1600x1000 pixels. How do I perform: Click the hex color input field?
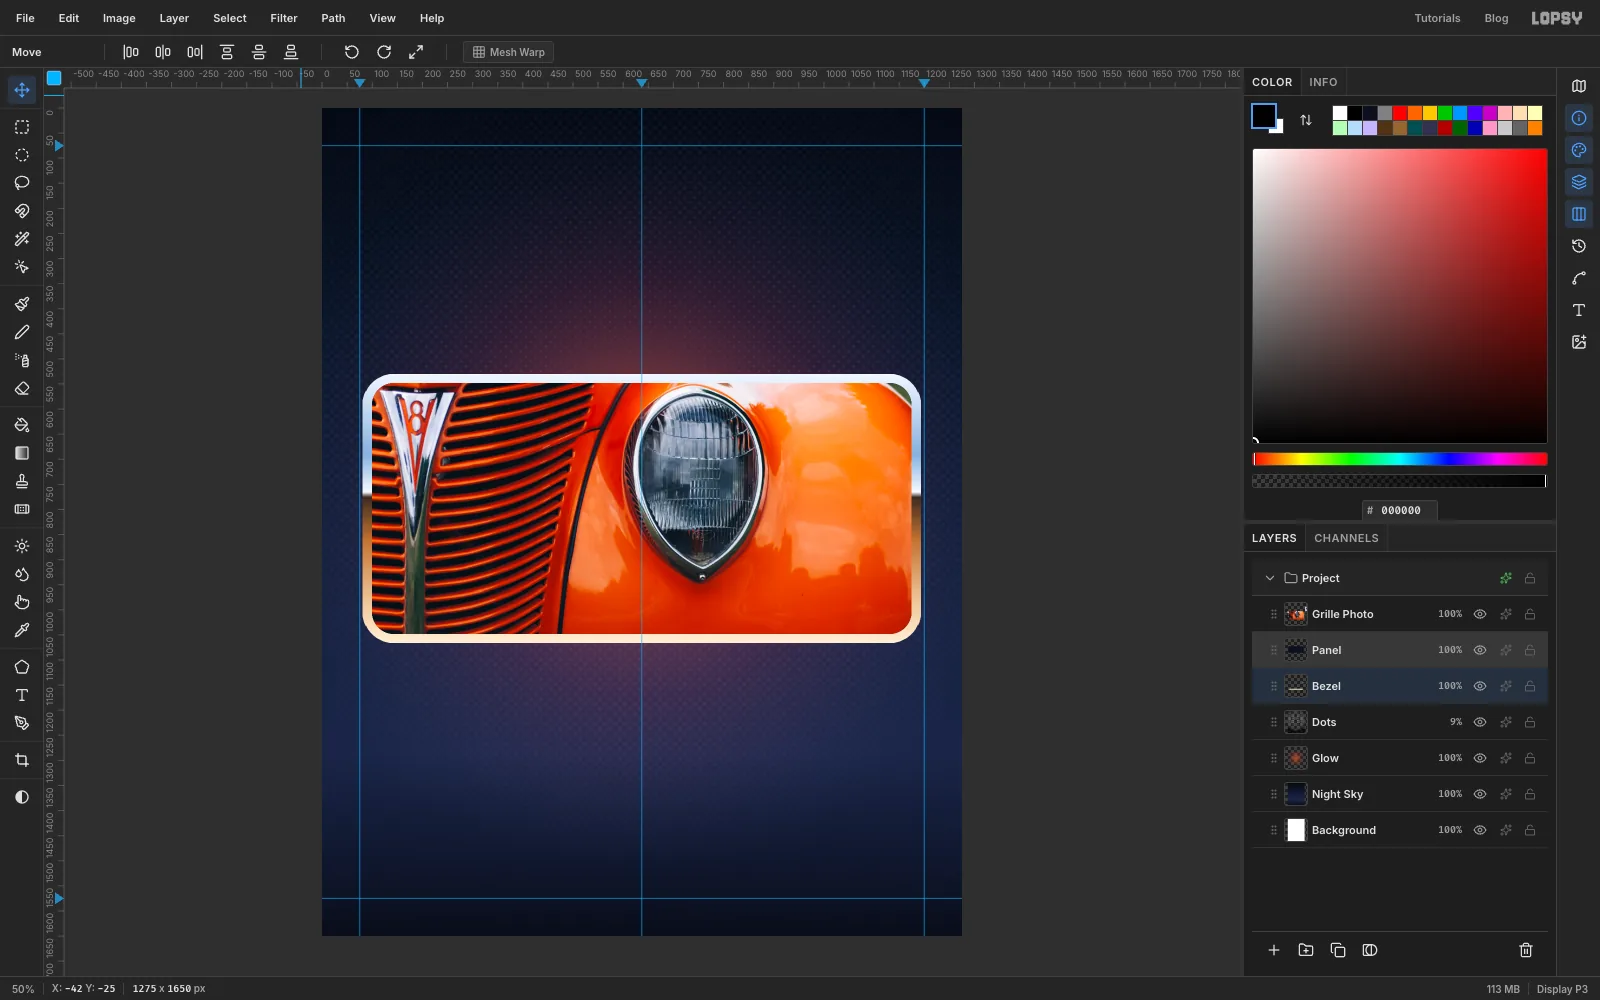[1400, 510]
